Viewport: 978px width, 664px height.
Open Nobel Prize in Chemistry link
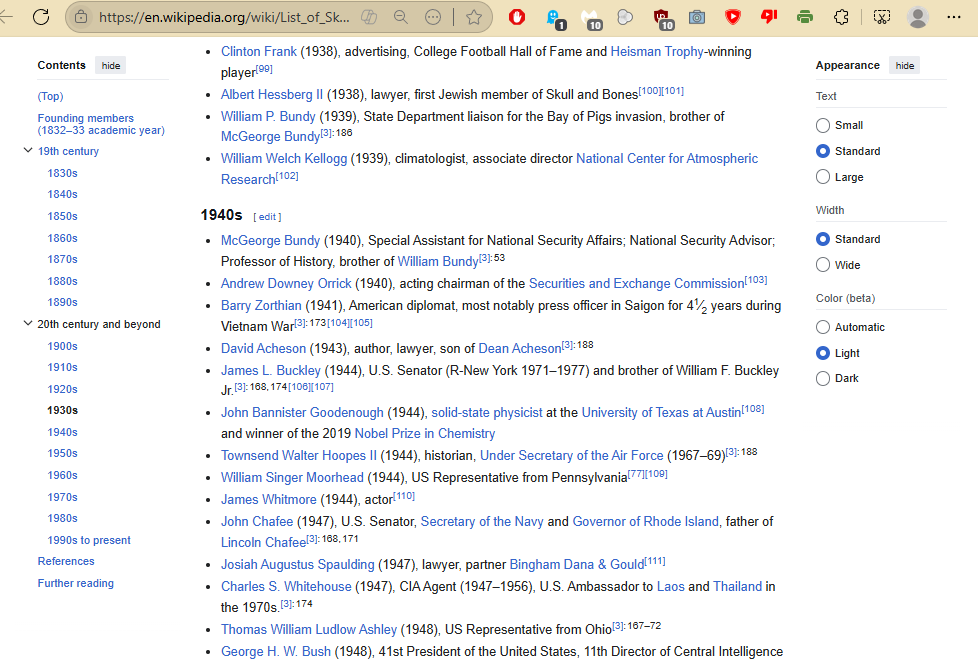(x=425, y=433)
